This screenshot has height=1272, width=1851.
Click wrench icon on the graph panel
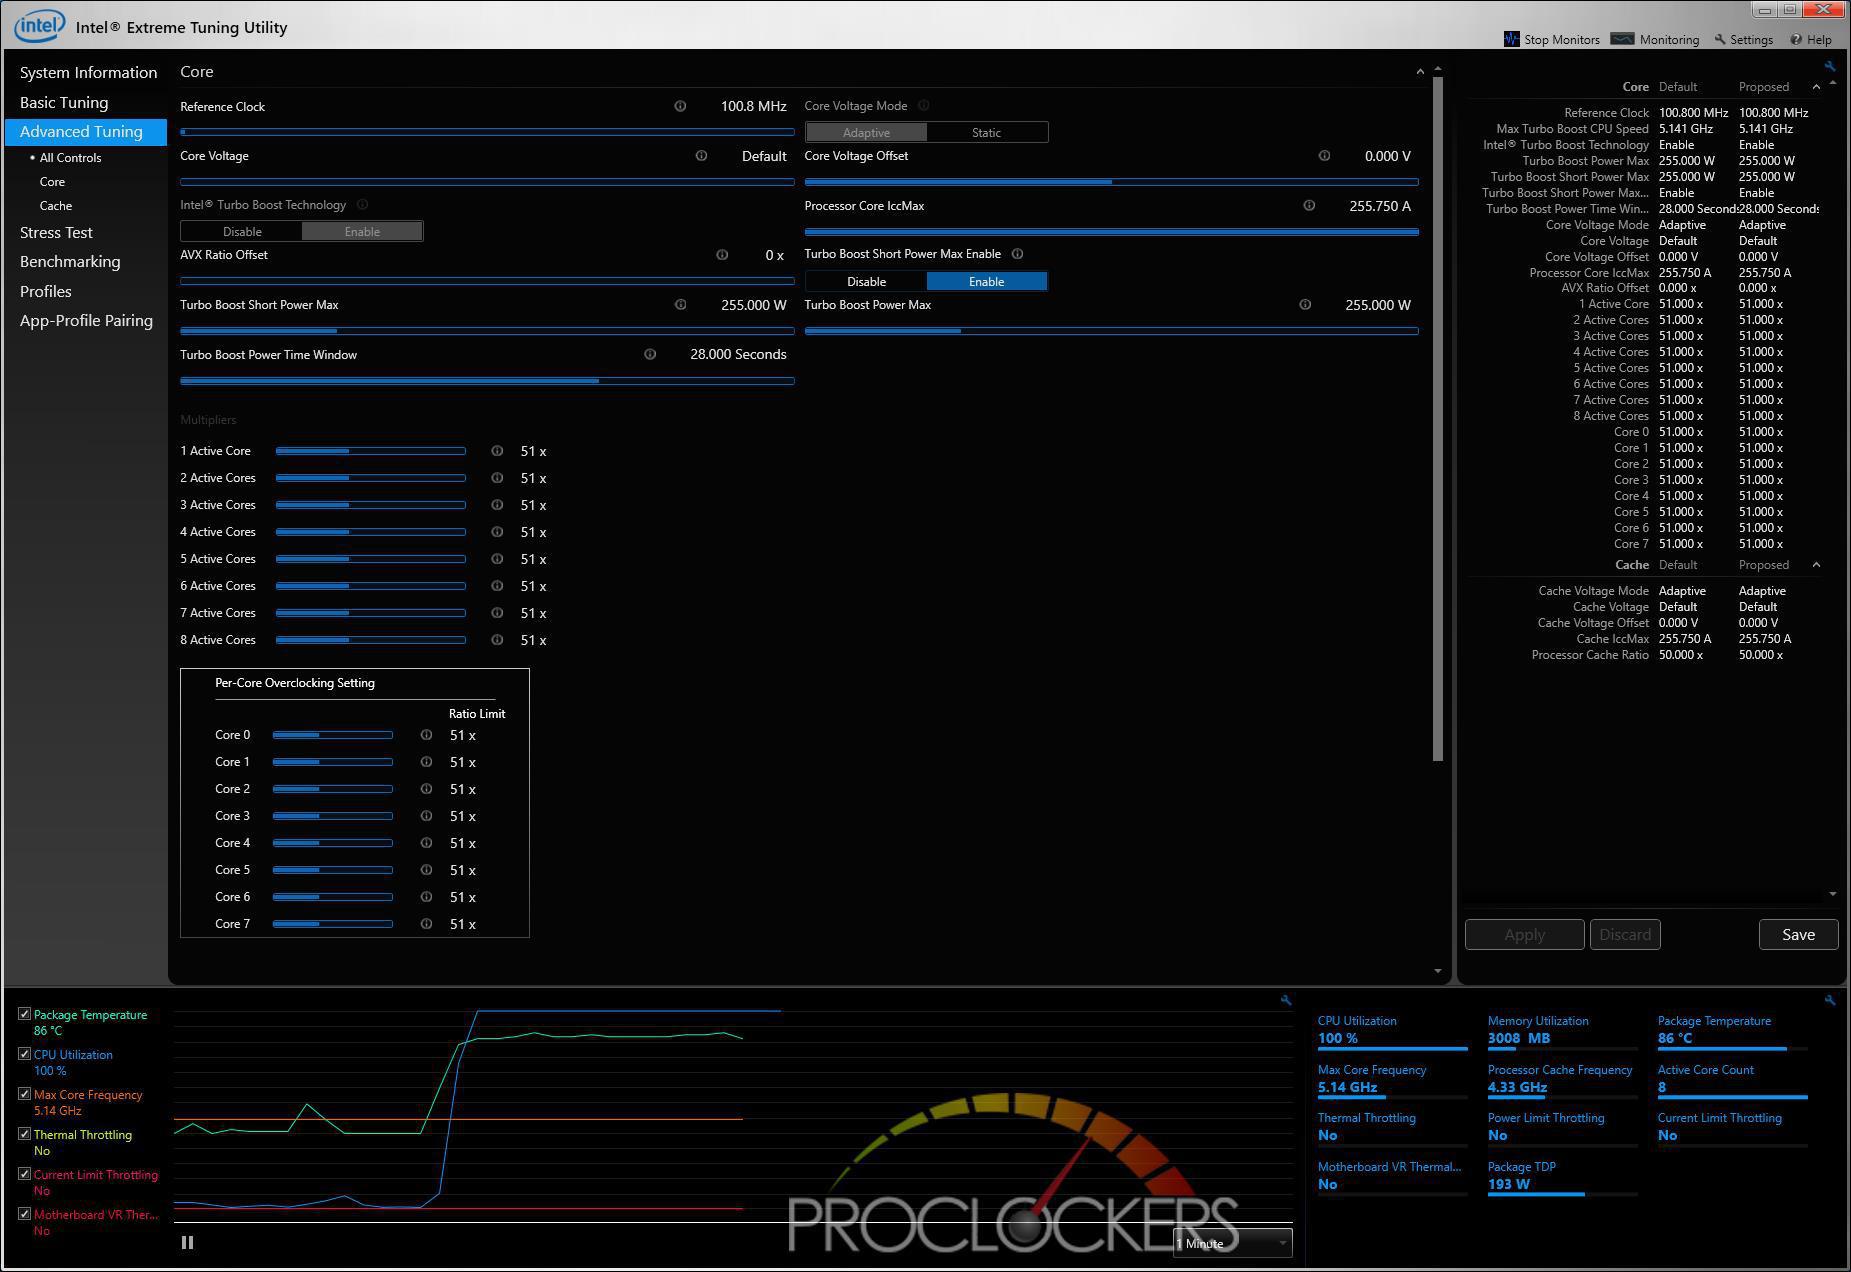point(1286,1000)
